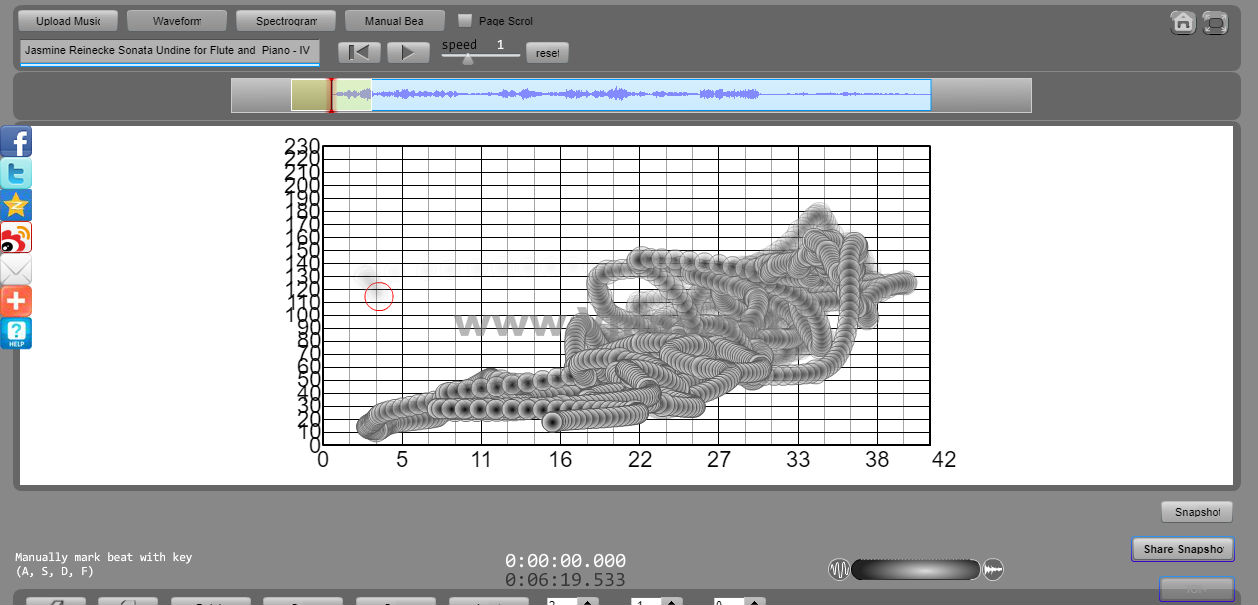Click the Manual Beat button

[394, 21]
